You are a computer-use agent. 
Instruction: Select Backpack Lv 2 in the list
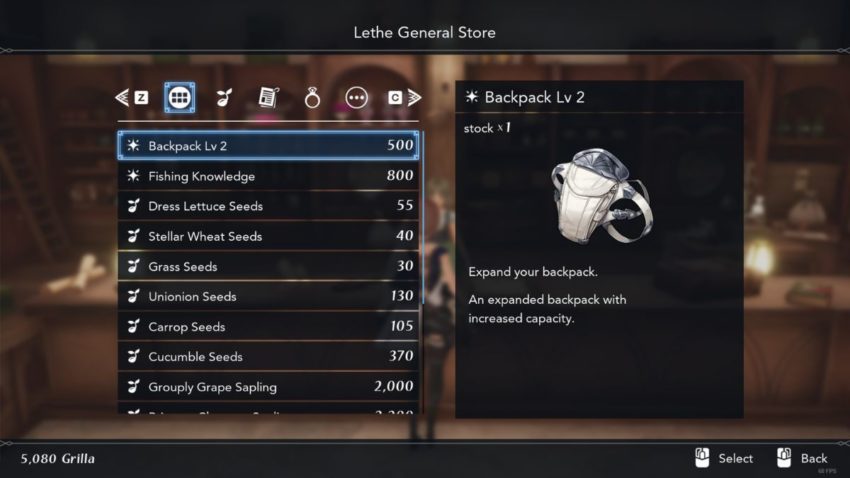pyautogui.click(x=268, y=145)
